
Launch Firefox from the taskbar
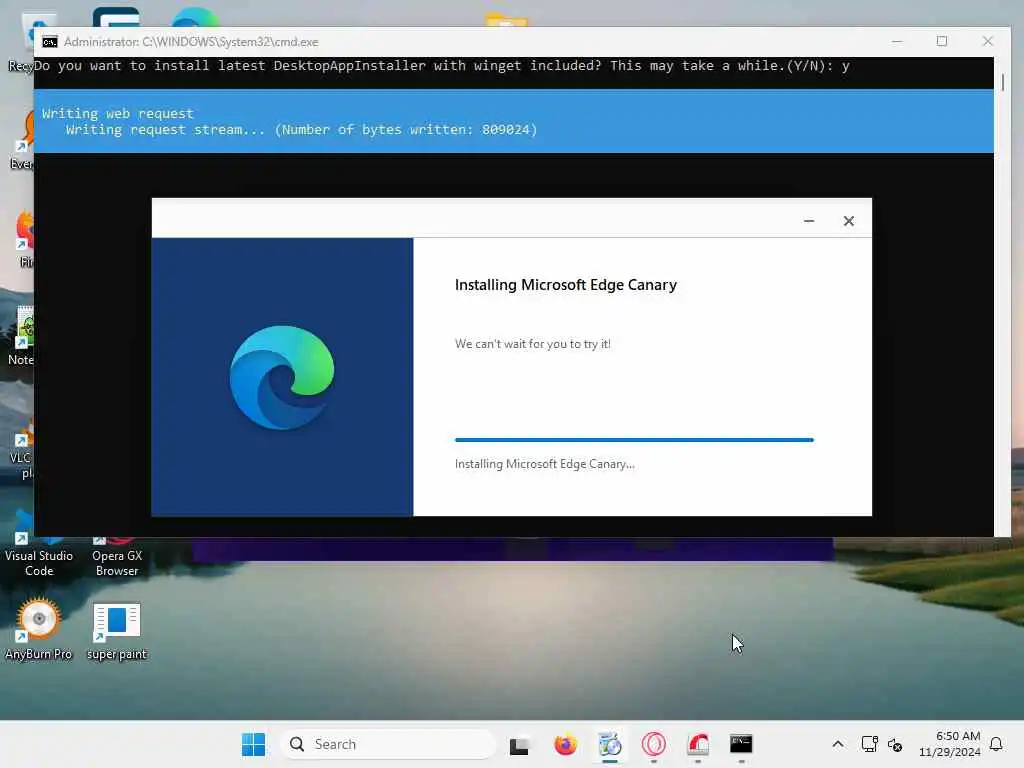point(566,744)
